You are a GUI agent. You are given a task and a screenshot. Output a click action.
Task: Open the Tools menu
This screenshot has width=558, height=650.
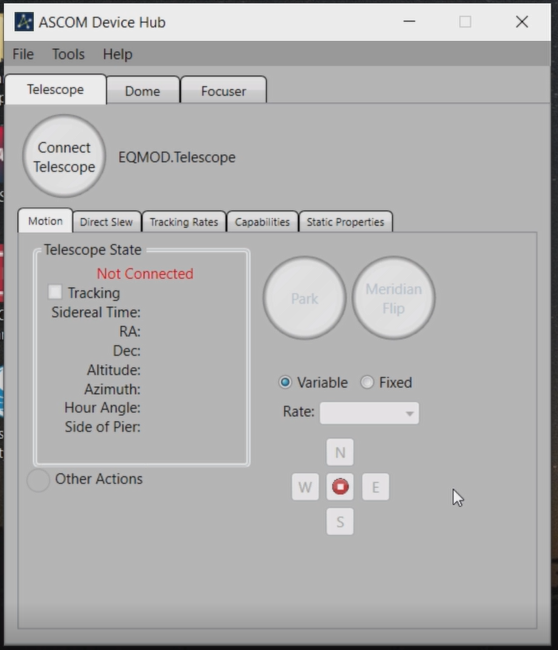68,54
